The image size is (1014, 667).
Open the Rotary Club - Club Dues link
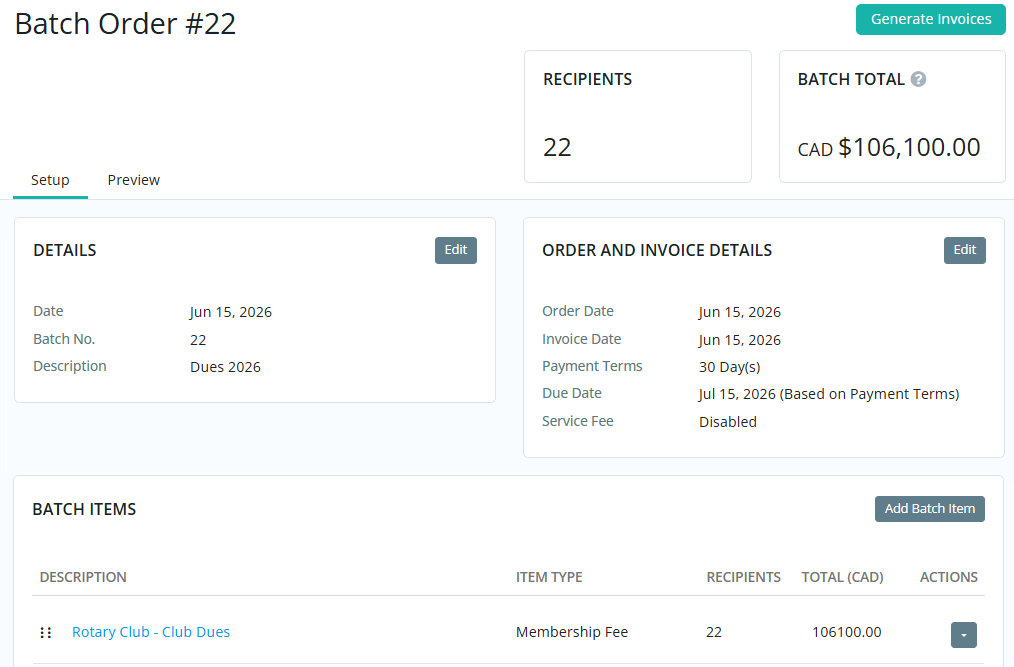click(151, 632)
